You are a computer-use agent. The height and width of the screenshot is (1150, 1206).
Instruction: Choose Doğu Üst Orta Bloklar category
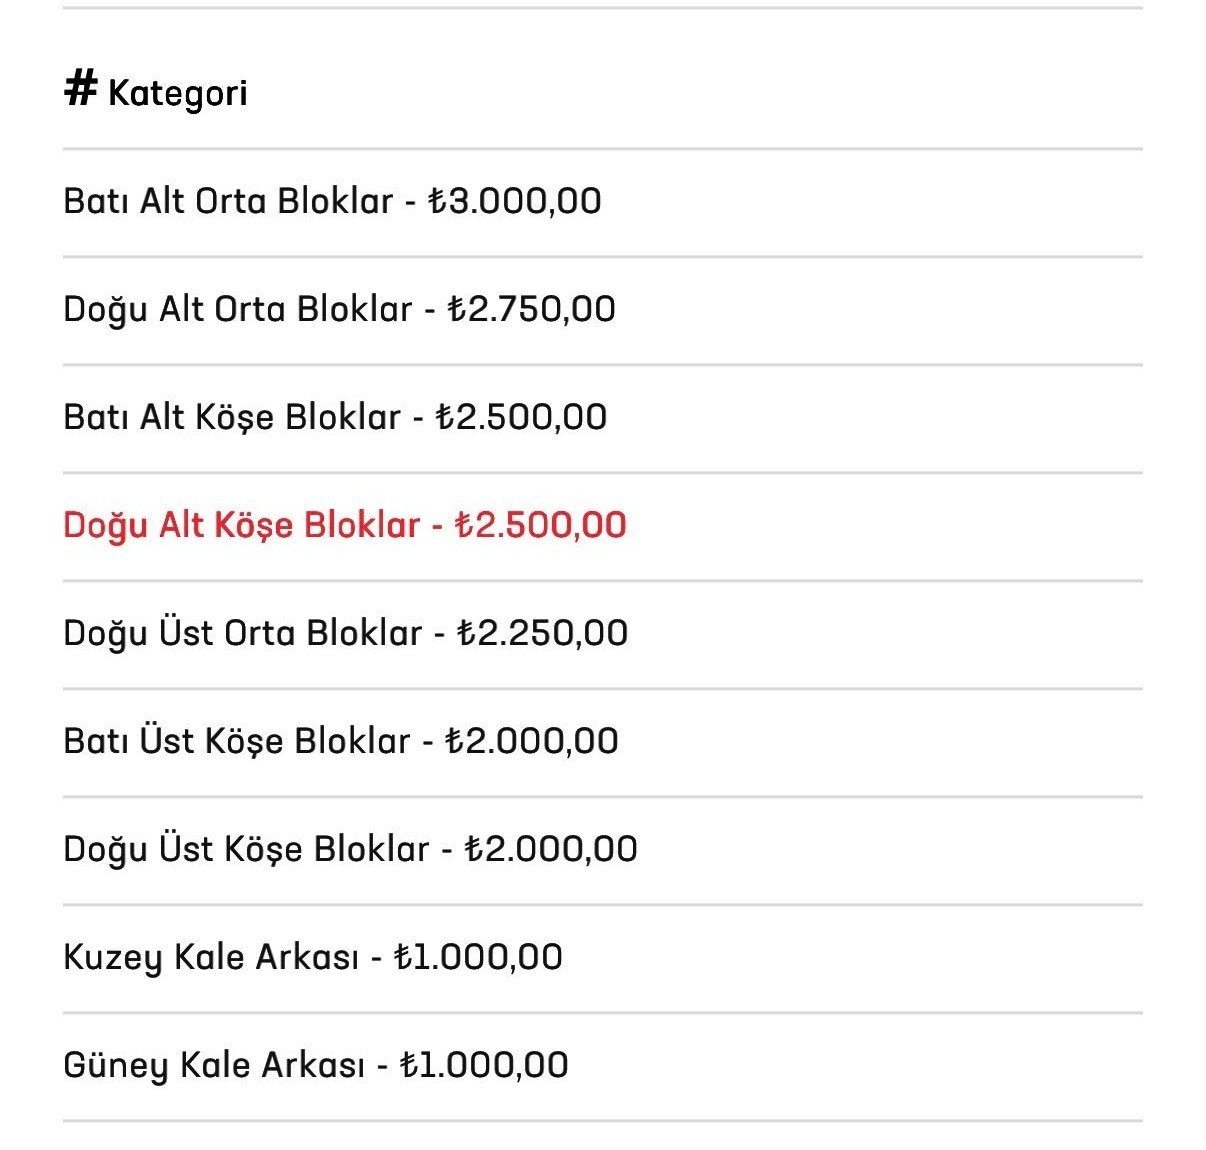(x=602, y=634)
